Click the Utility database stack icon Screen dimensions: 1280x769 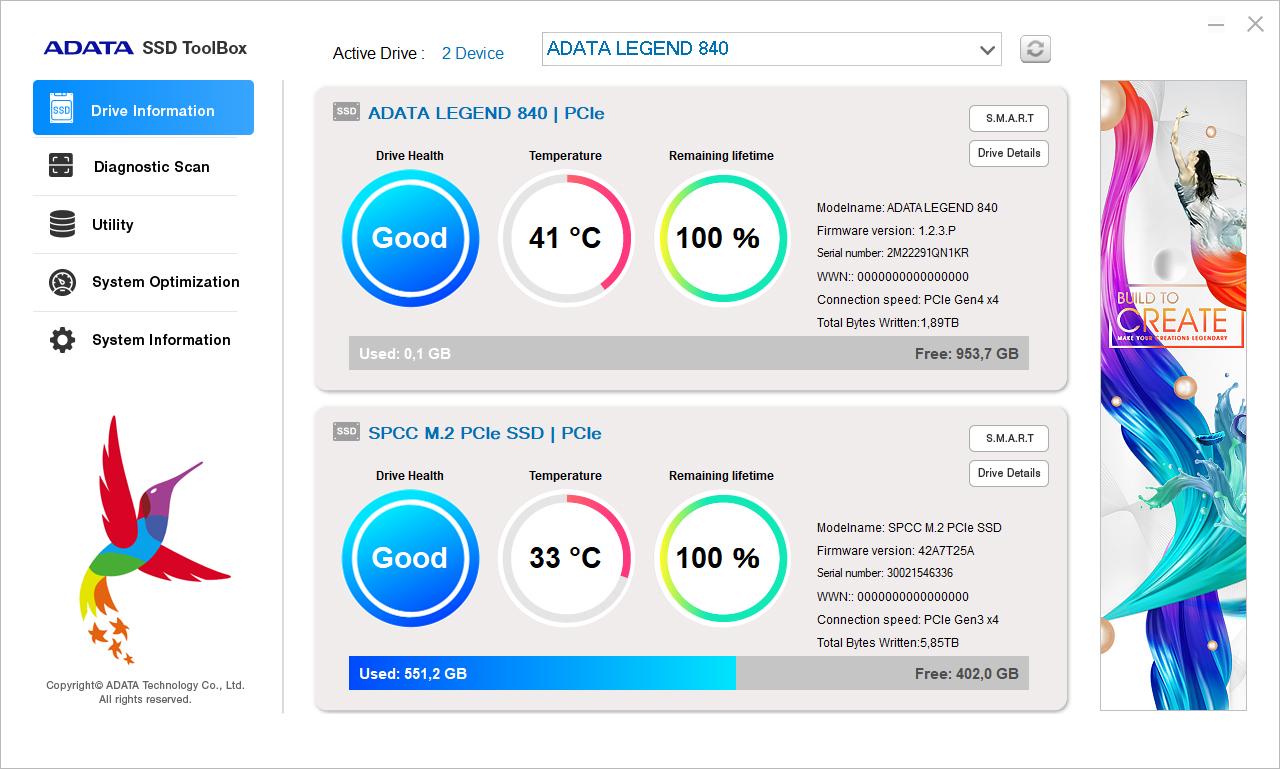[62, 224]
